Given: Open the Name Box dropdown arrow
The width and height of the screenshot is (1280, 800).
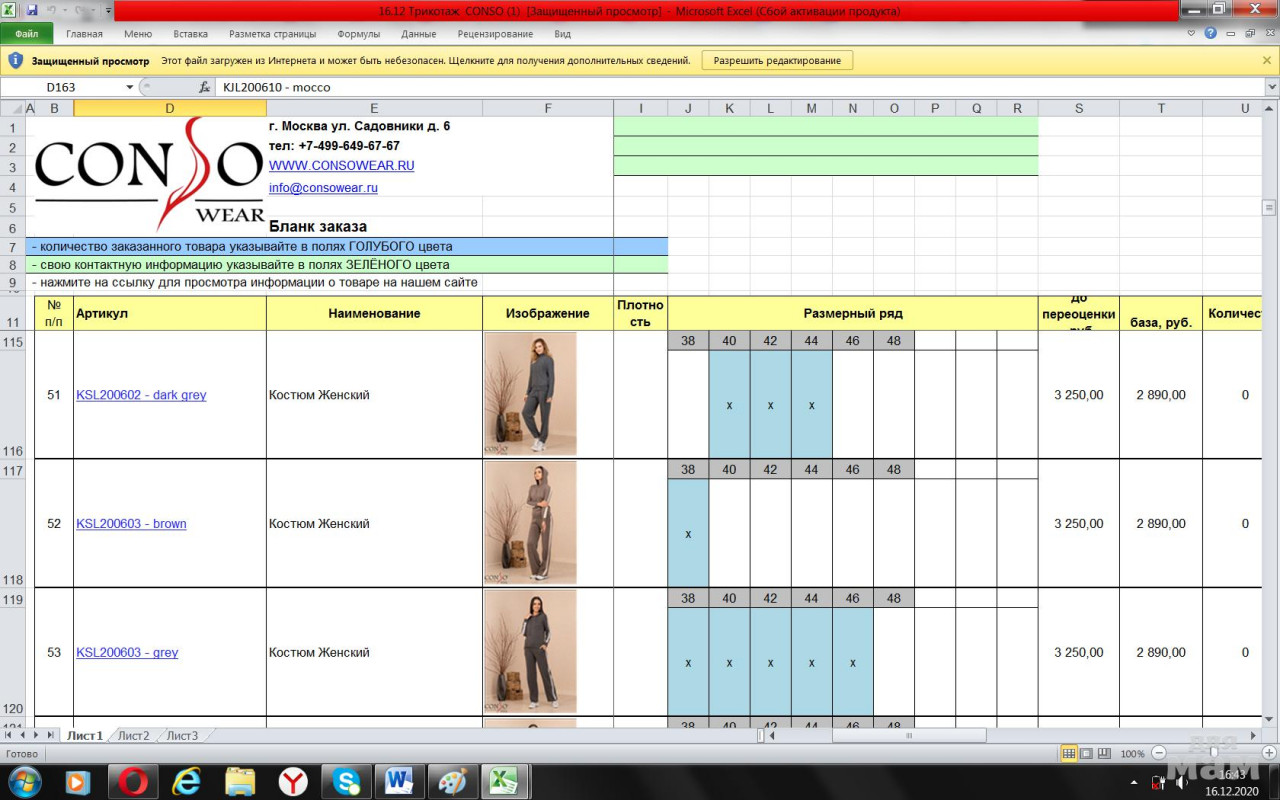Looking at the screenshot, I should tap(129, 87).
